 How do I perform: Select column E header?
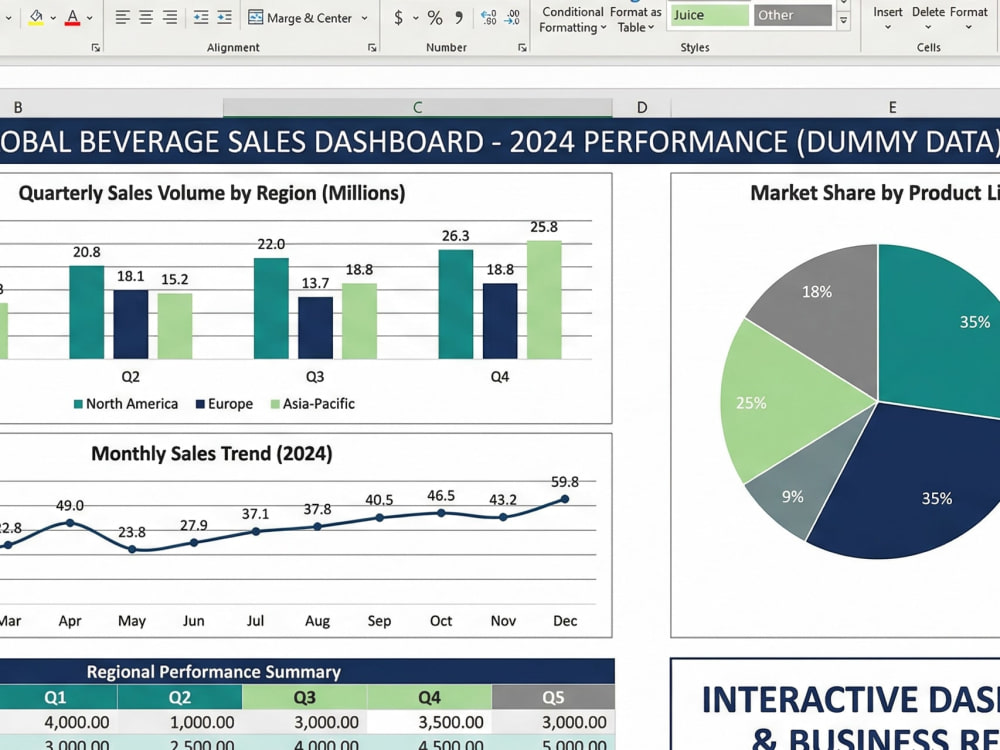[x=835, y=107]
